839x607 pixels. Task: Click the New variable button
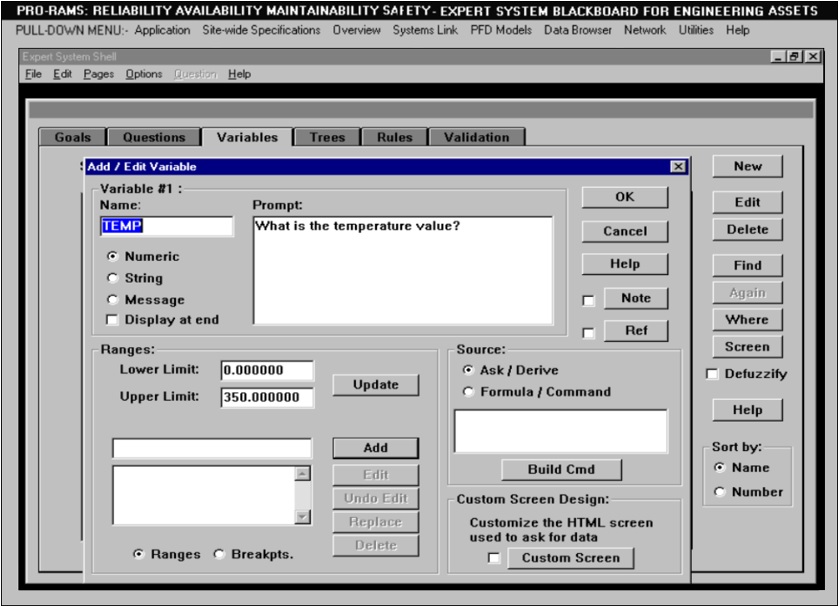point(748,166)
